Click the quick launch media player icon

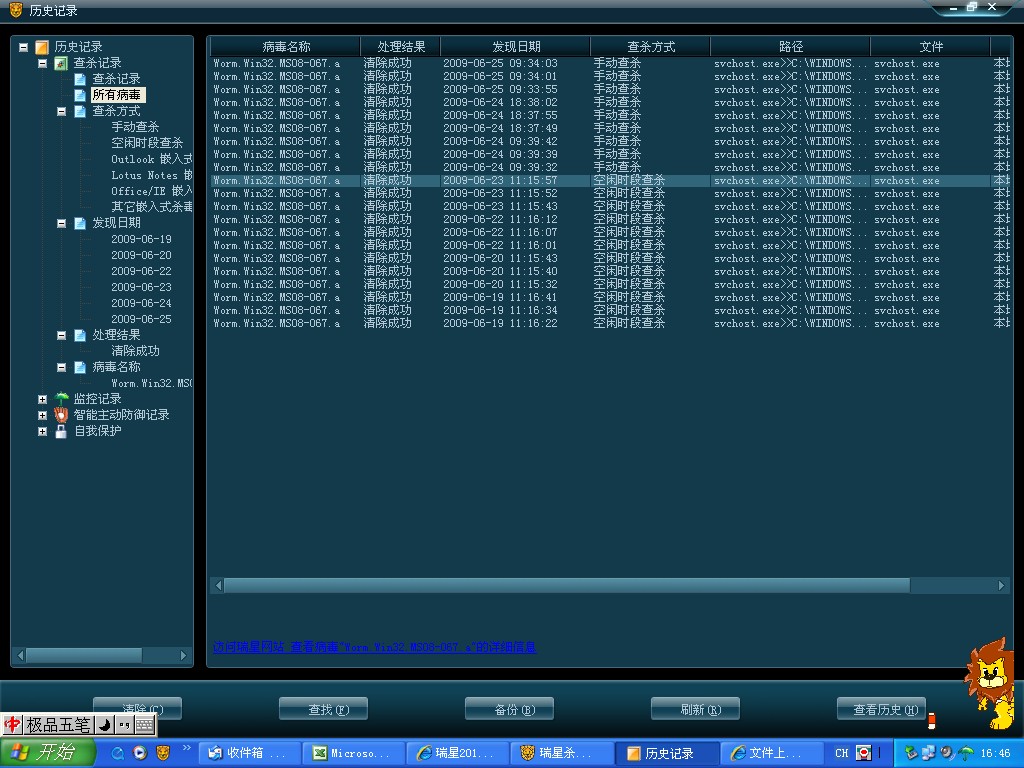140,753
